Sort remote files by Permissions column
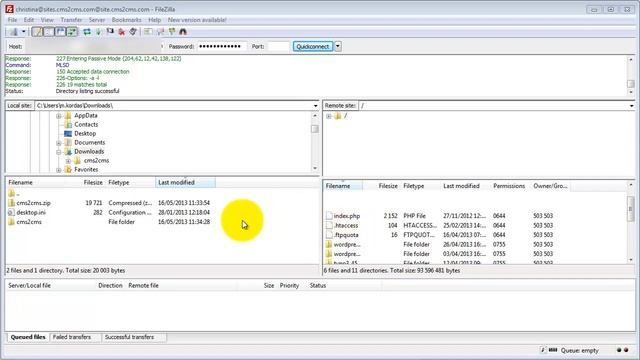The image size is (640, 360). (x=509, y=186)
